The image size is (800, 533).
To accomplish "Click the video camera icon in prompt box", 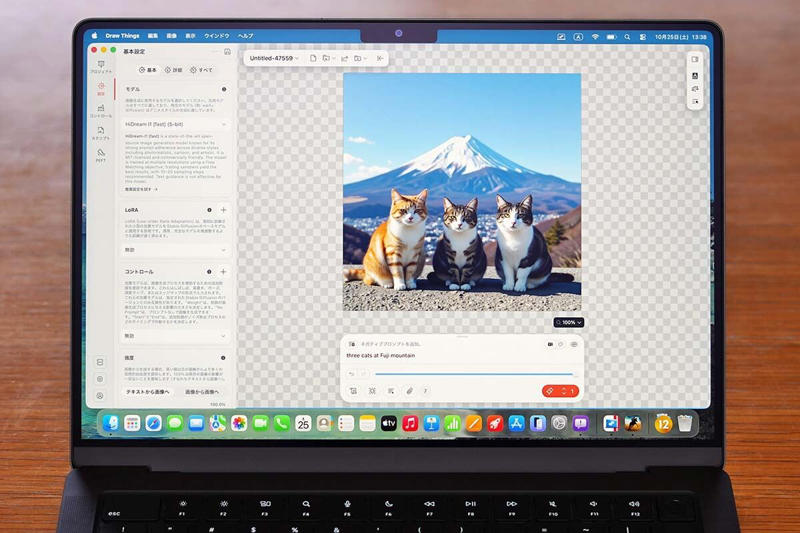I will click(550, 344).
